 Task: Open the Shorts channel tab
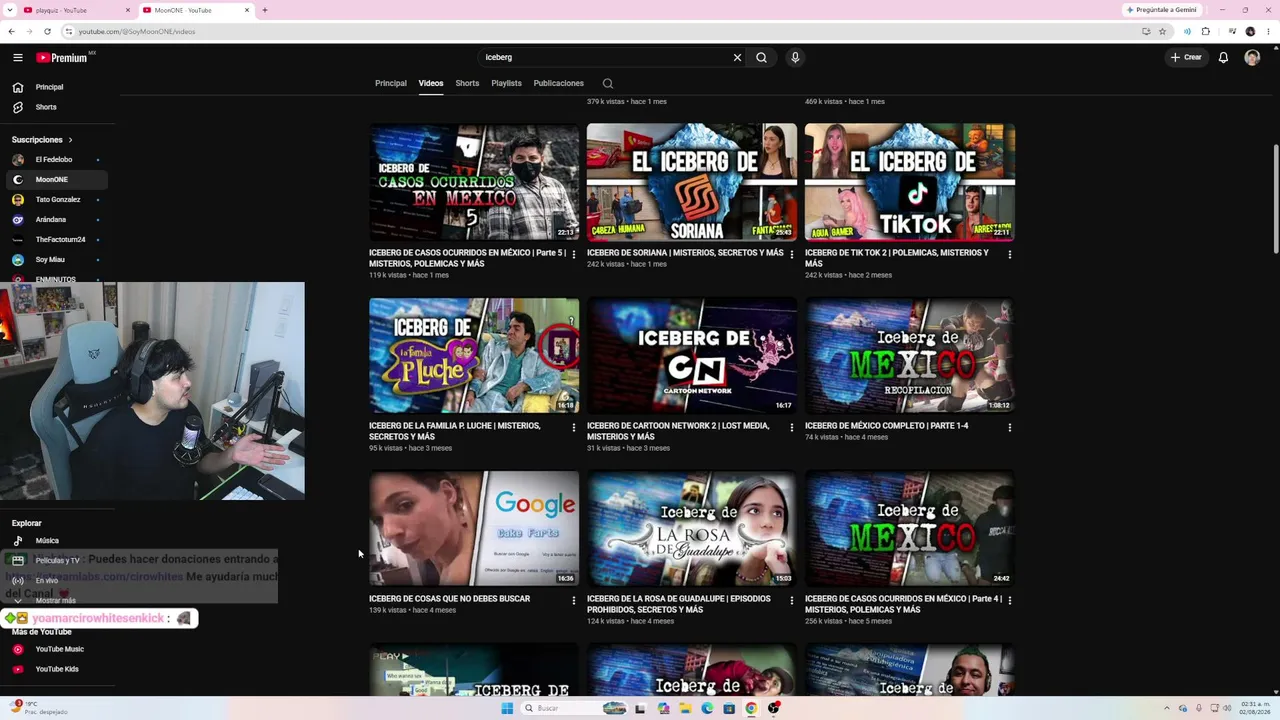click(x=467, y=83)
